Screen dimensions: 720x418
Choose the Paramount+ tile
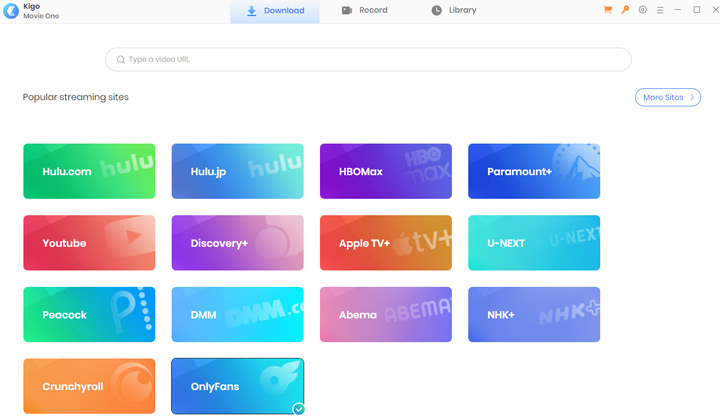coord(534,171)
